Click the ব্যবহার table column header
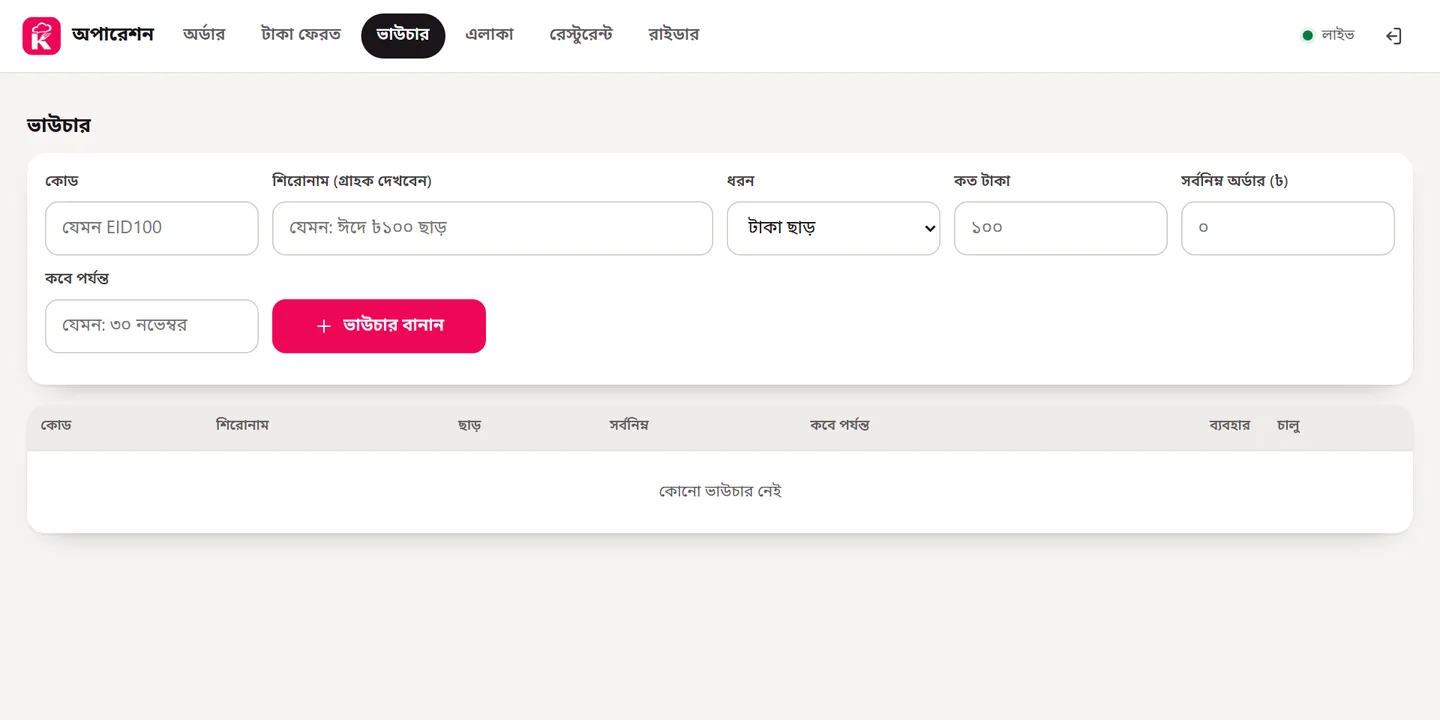1440x720 pixels. [1230, 425]
